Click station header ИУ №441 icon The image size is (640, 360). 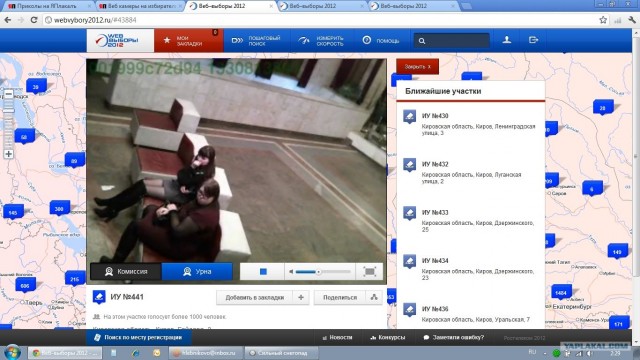click(99, 297)
